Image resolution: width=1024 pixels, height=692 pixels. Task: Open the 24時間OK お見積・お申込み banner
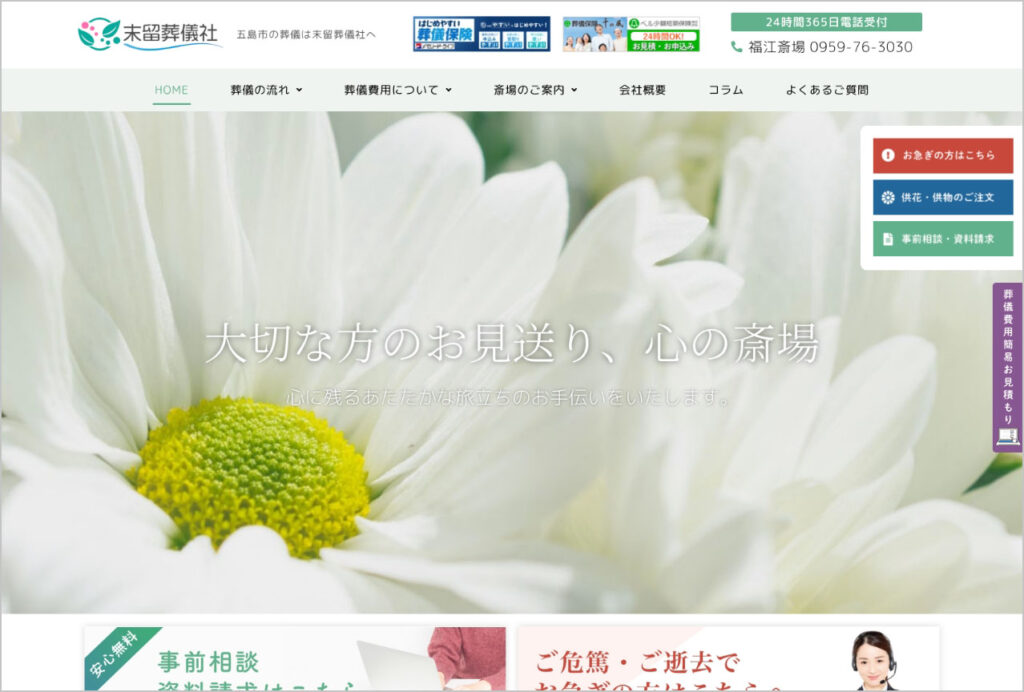pyautogui.click(x=630, y=34)
